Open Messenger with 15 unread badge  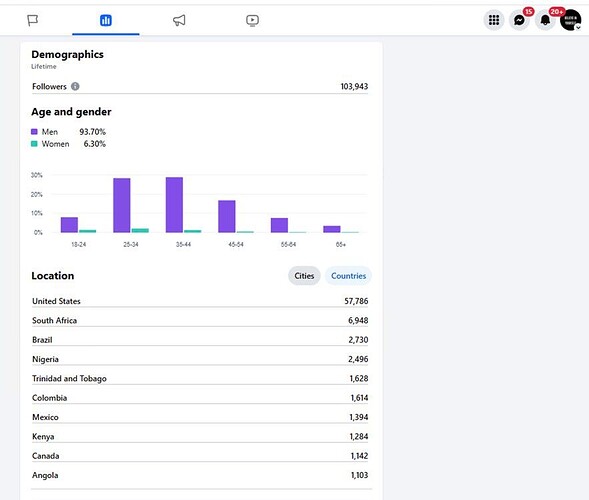click(x=519, y=20)
